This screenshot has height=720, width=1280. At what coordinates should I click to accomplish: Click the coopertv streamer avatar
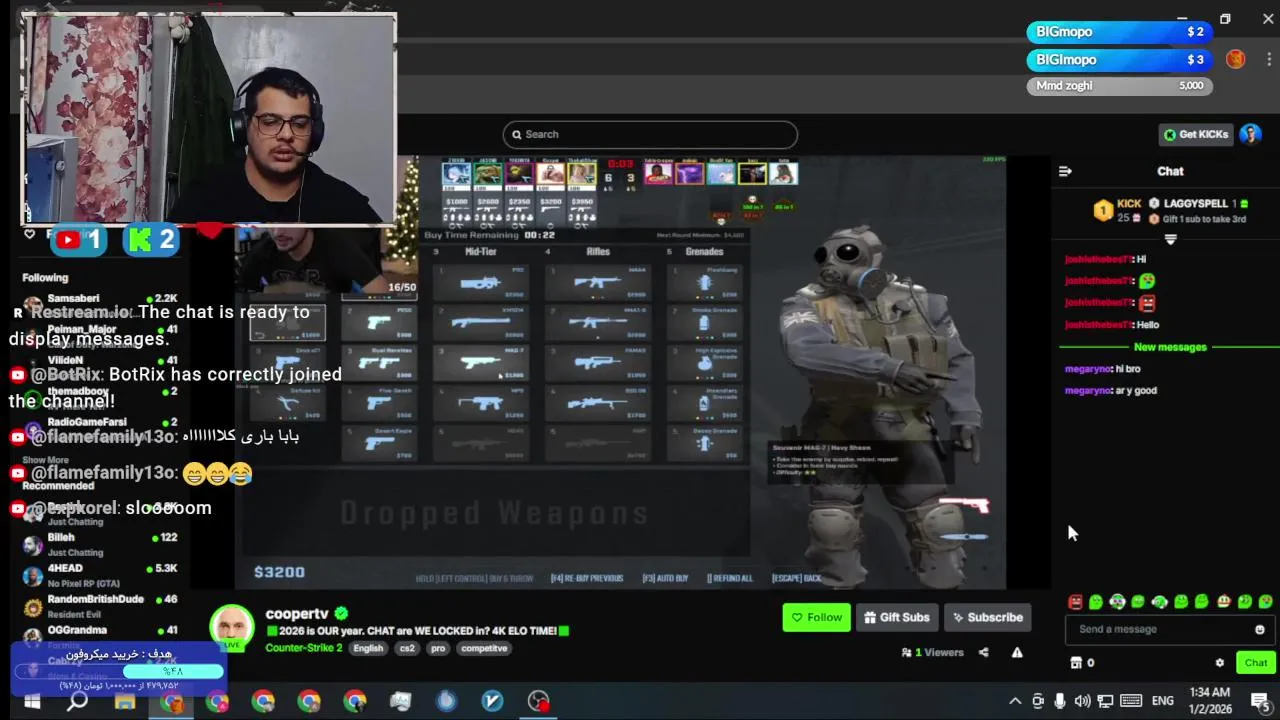(x=231, y=628)
